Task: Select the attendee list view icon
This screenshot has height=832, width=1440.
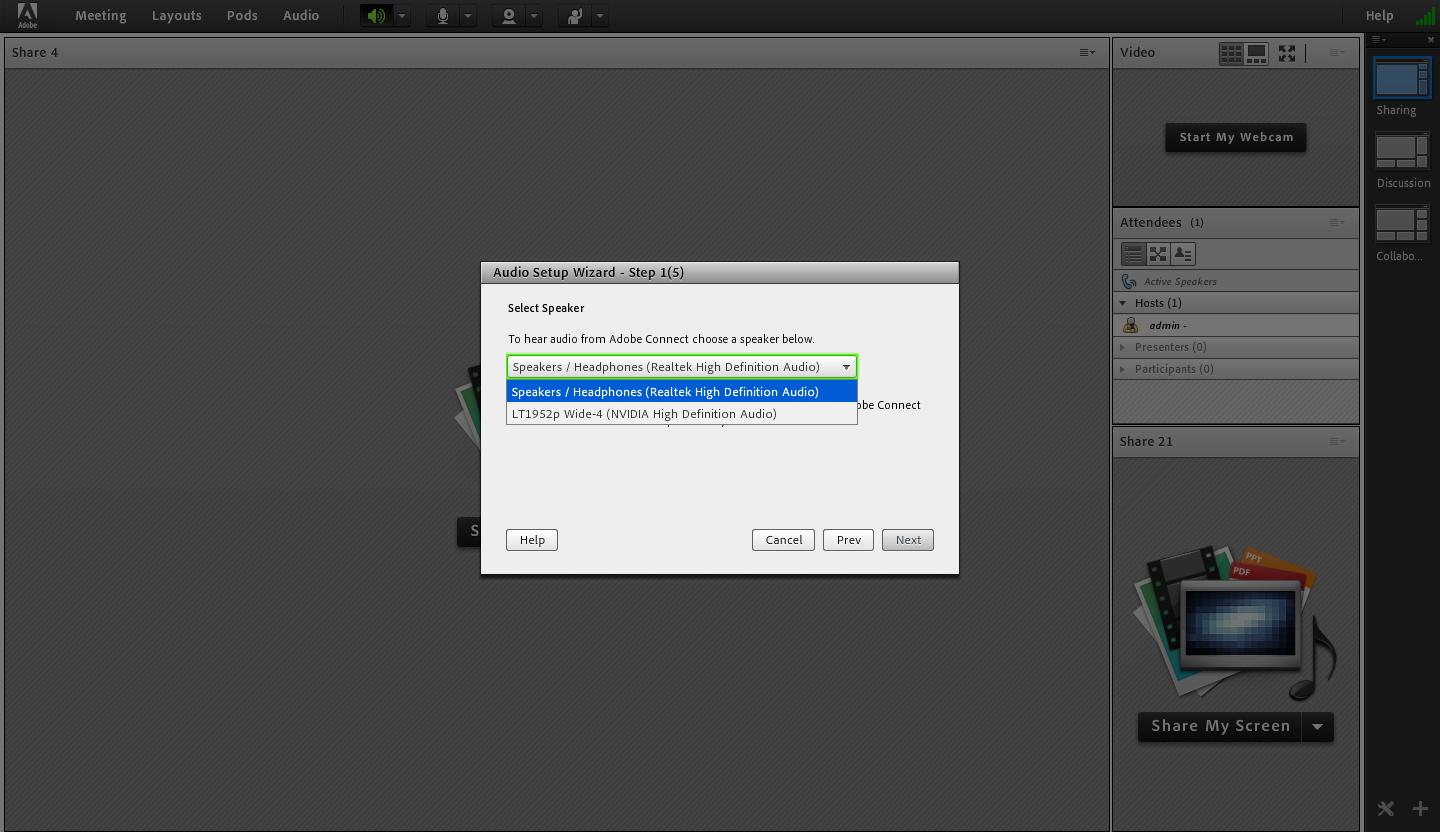Action: tap(1132, 254)
